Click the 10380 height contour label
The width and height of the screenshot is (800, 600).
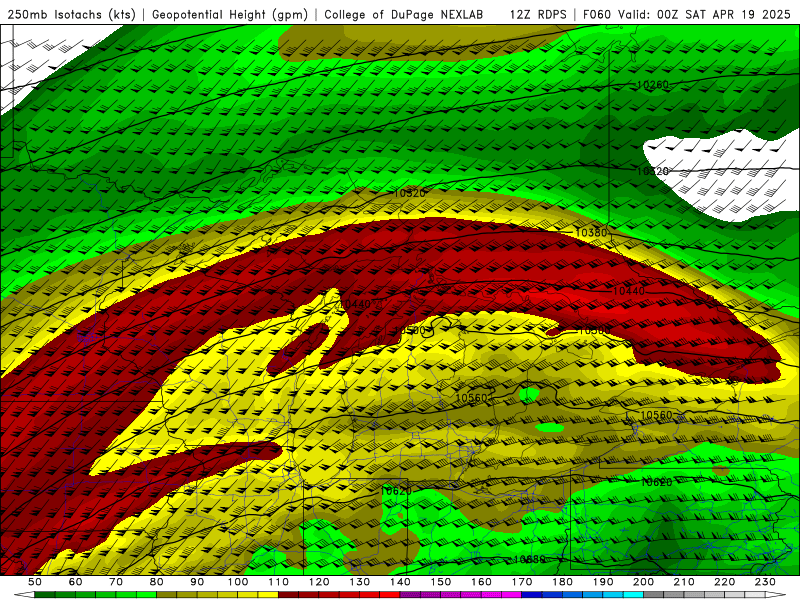pyautogui.click(x=591, y=233)
